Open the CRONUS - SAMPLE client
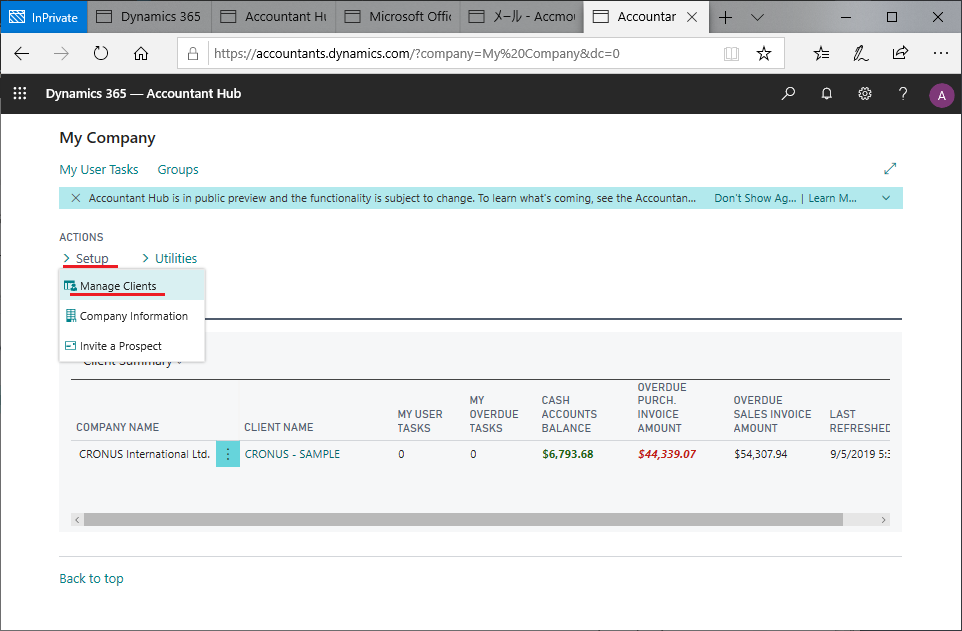 292,454
